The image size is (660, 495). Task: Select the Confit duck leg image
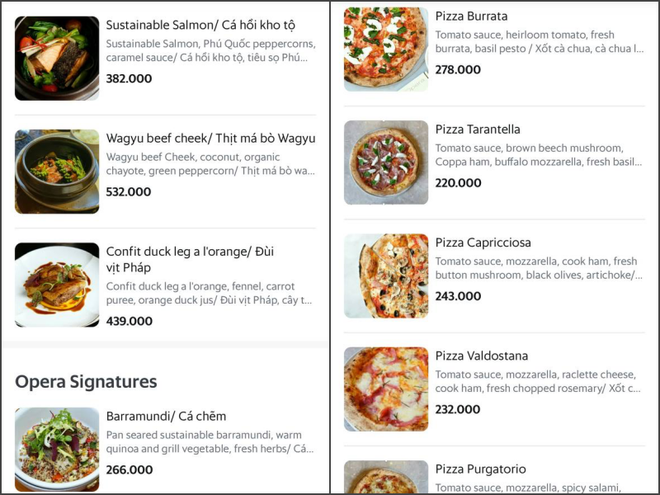pyautogui.click(x=57, y=285)
